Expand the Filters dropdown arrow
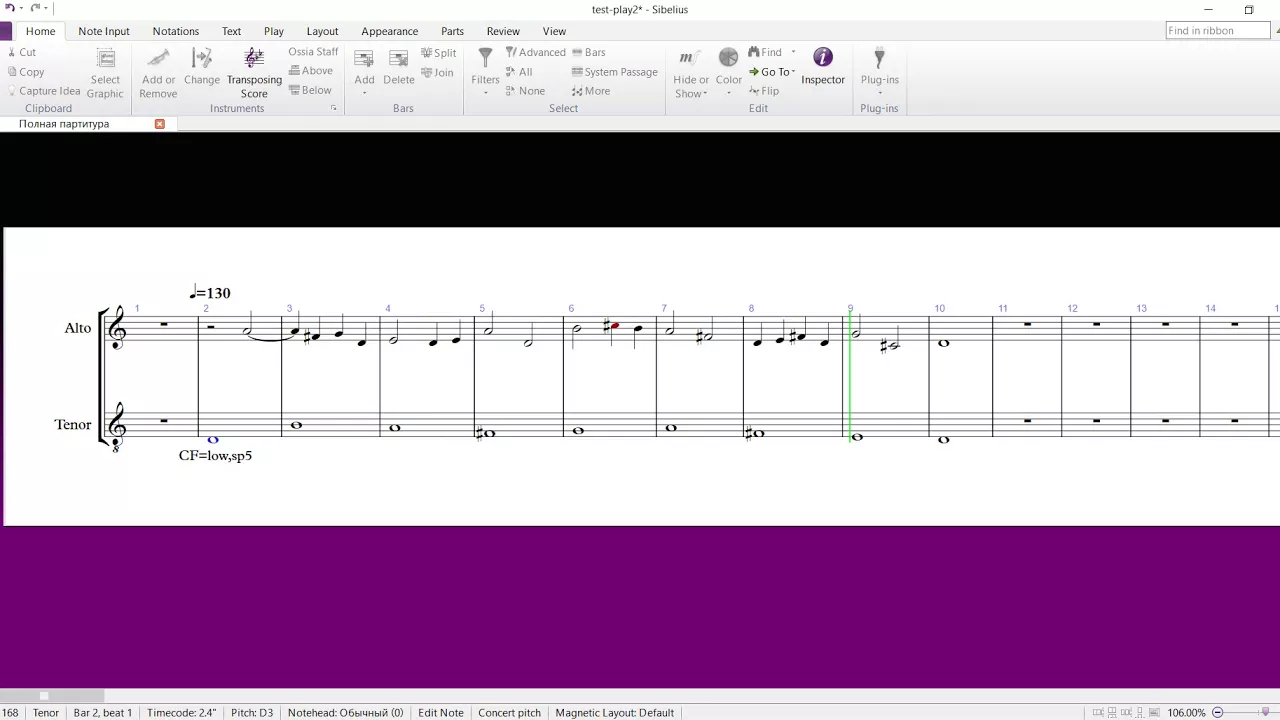The width and height of the screenshot is (1280, 720). point(485,94)
